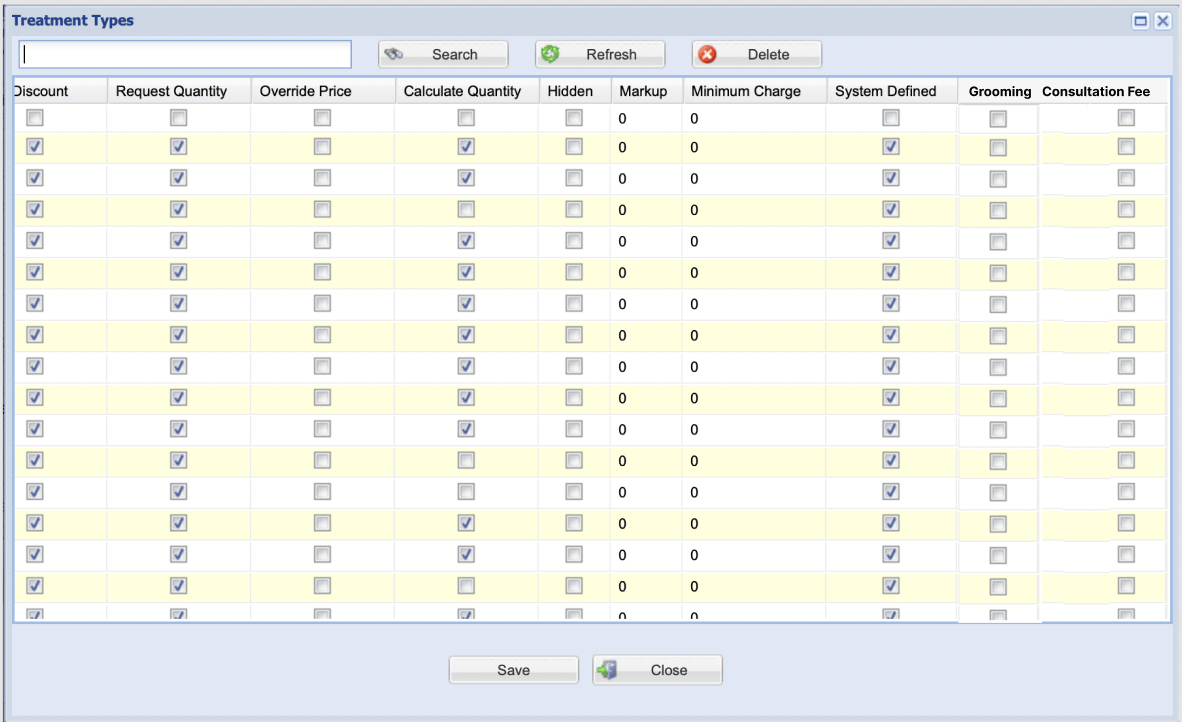Click the Minimum Charge column header

click(755, 91)
